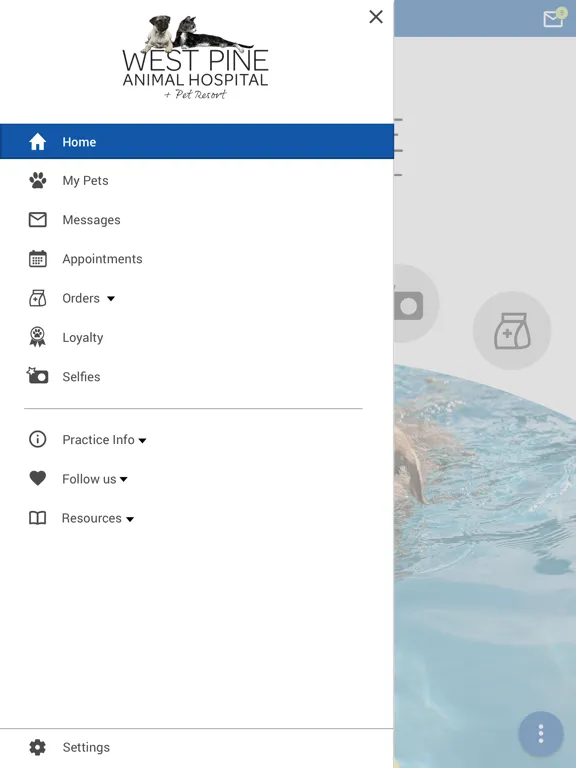Open Appointments from the menu
This screenshot has height=768, width=576.
coord(102,259)
